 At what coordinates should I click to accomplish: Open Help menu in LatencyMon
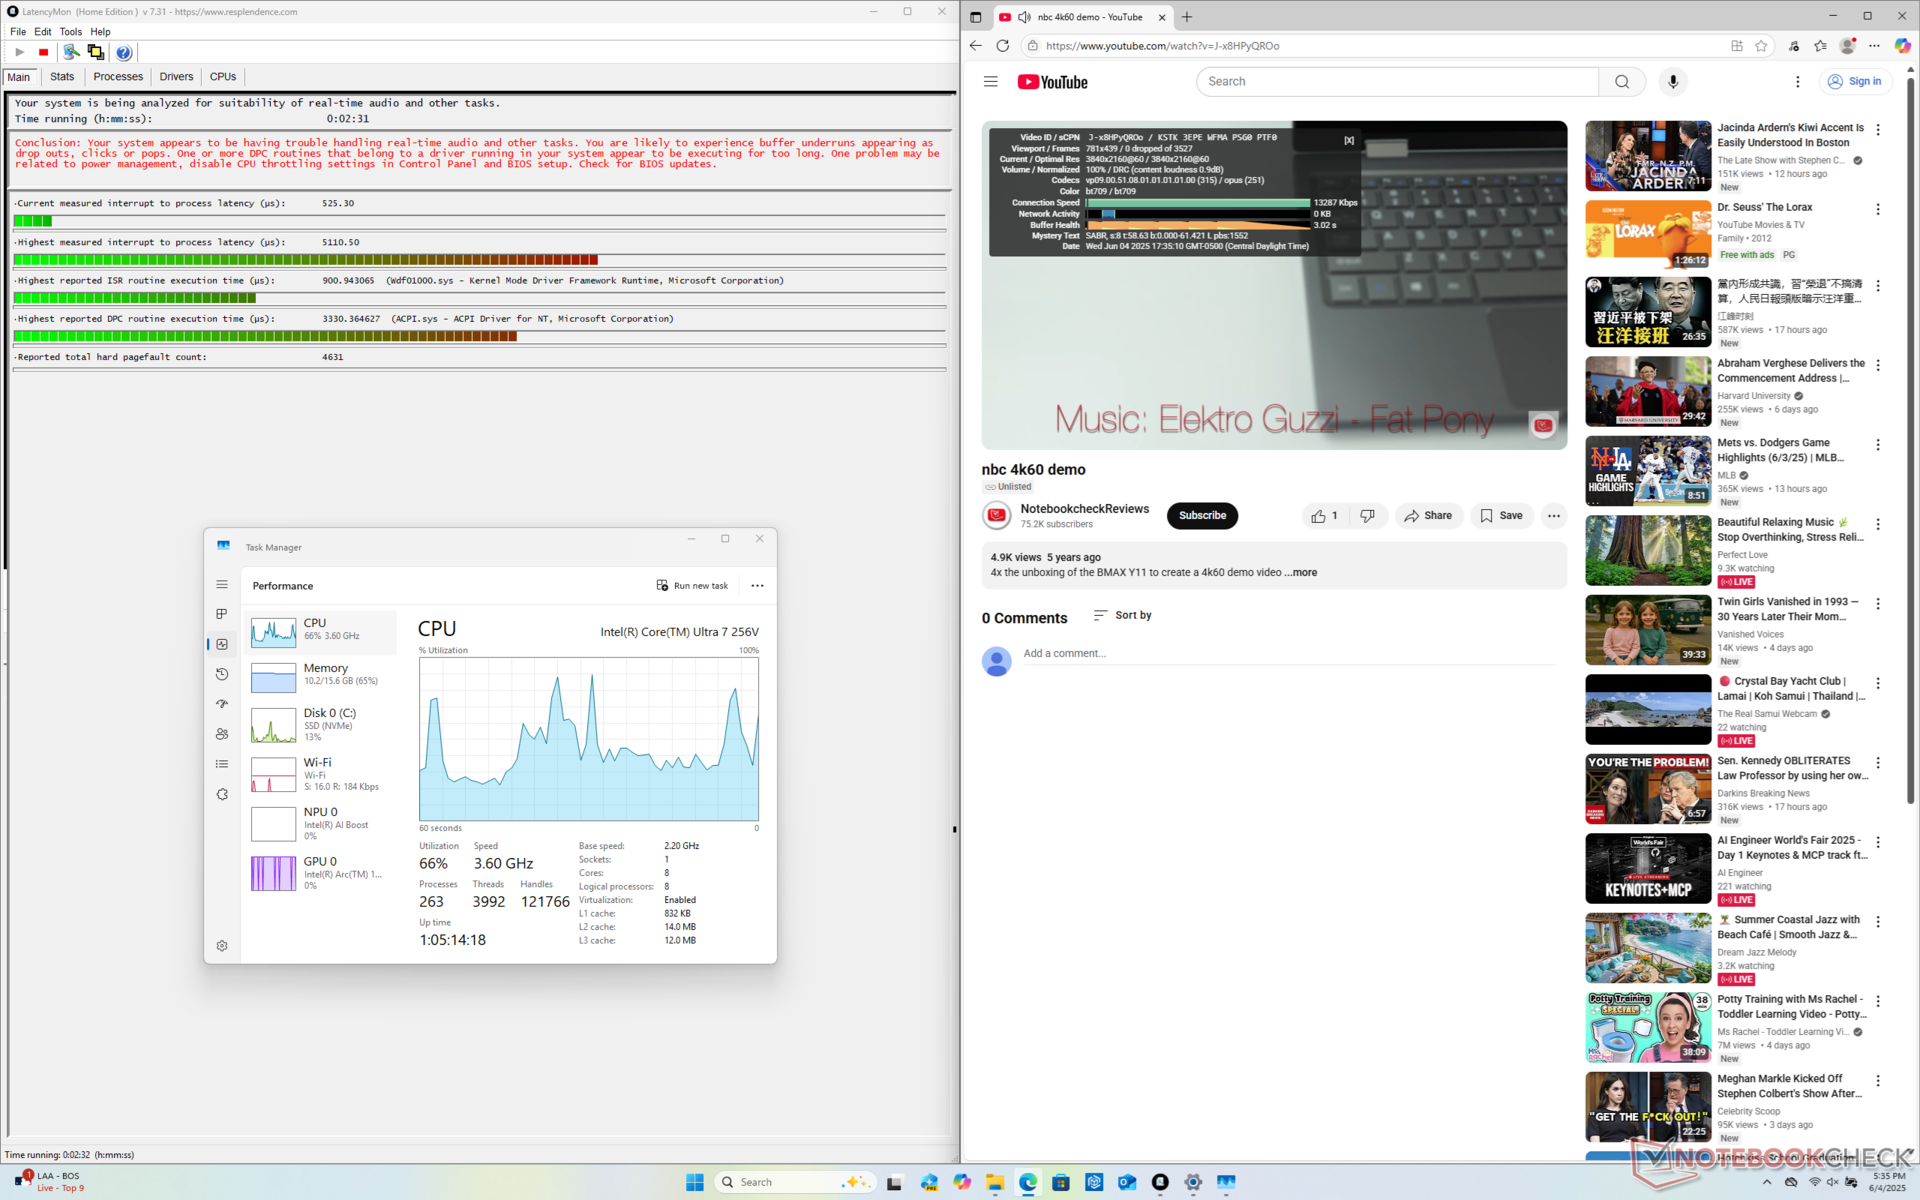pos(100,32)
